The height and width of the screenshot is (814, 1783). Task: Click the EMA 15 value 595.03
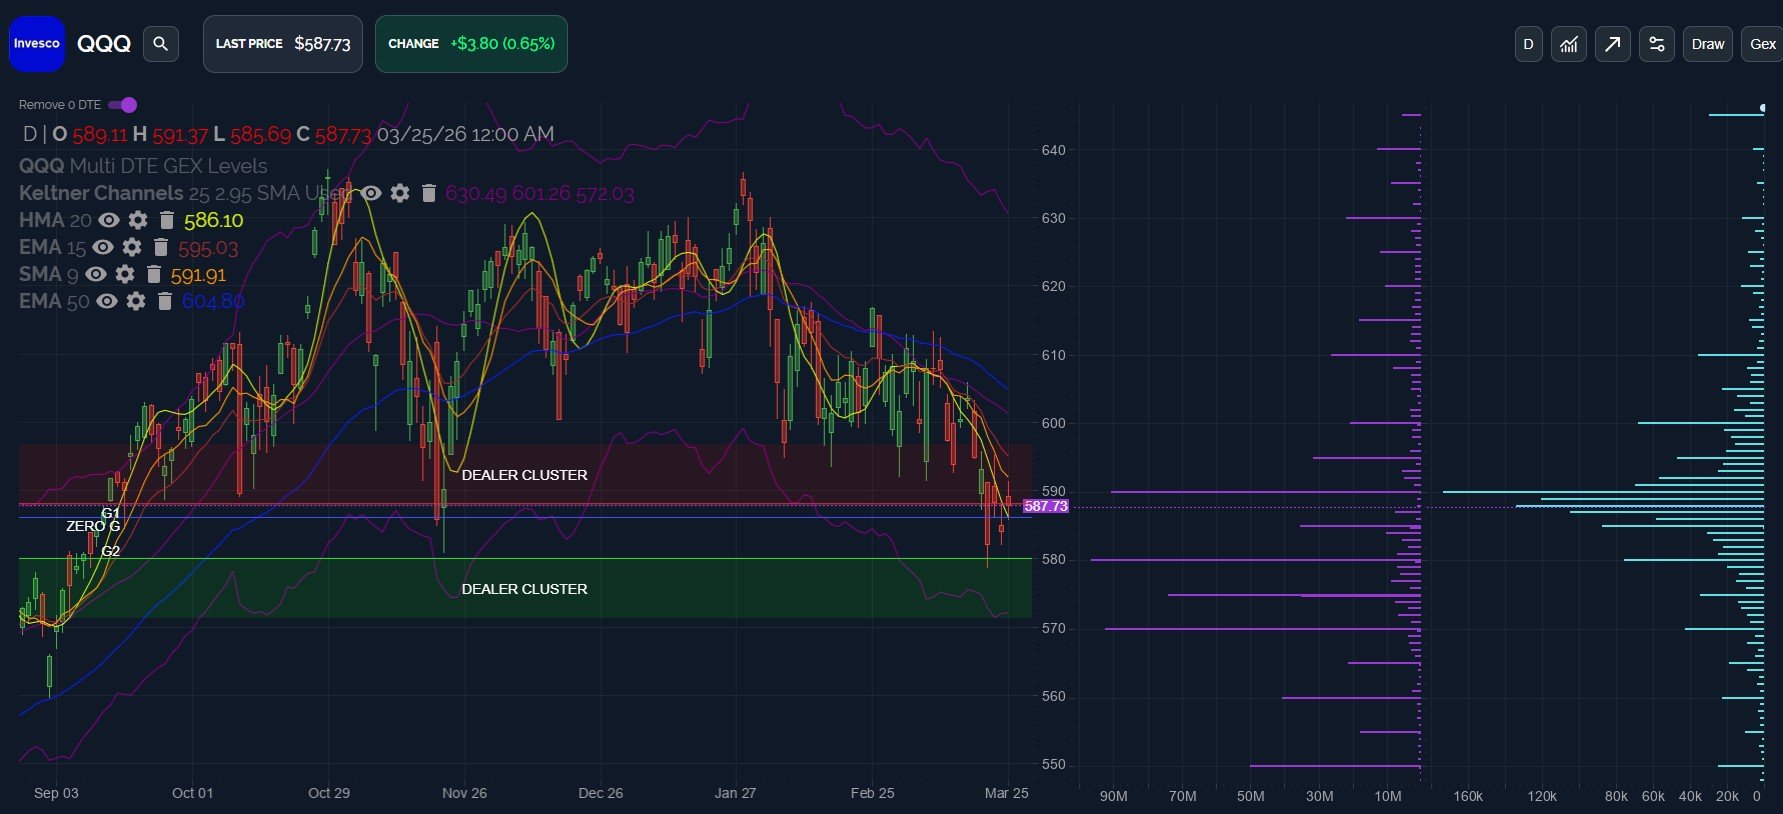(x=208, y=248)
